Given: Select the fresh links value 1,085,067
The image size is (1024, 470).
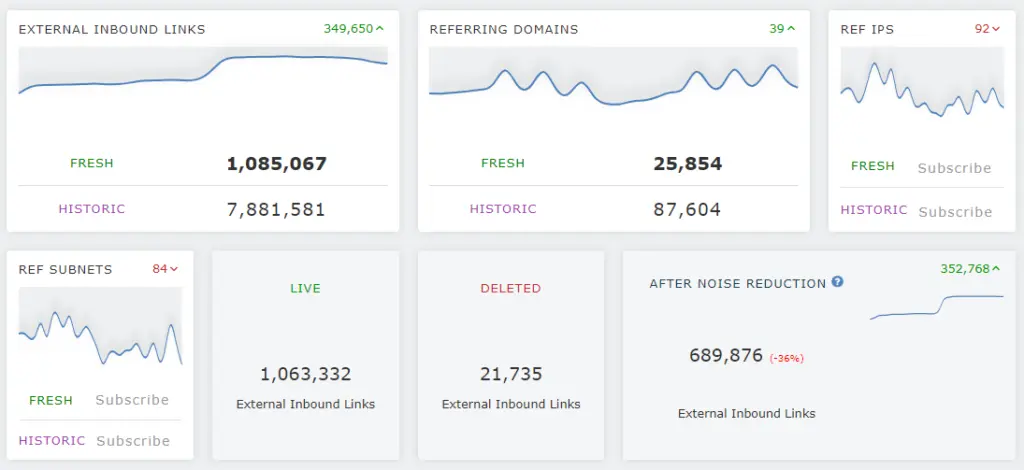Looking at the screenshot, I should pos(276,164).
